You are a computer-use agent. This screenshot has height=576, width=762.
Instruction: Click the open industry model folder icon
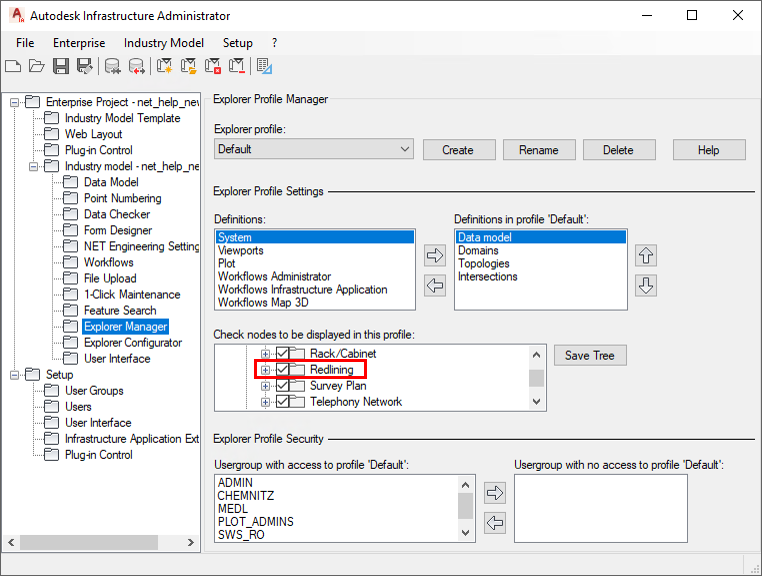click(x=188, y=66)
